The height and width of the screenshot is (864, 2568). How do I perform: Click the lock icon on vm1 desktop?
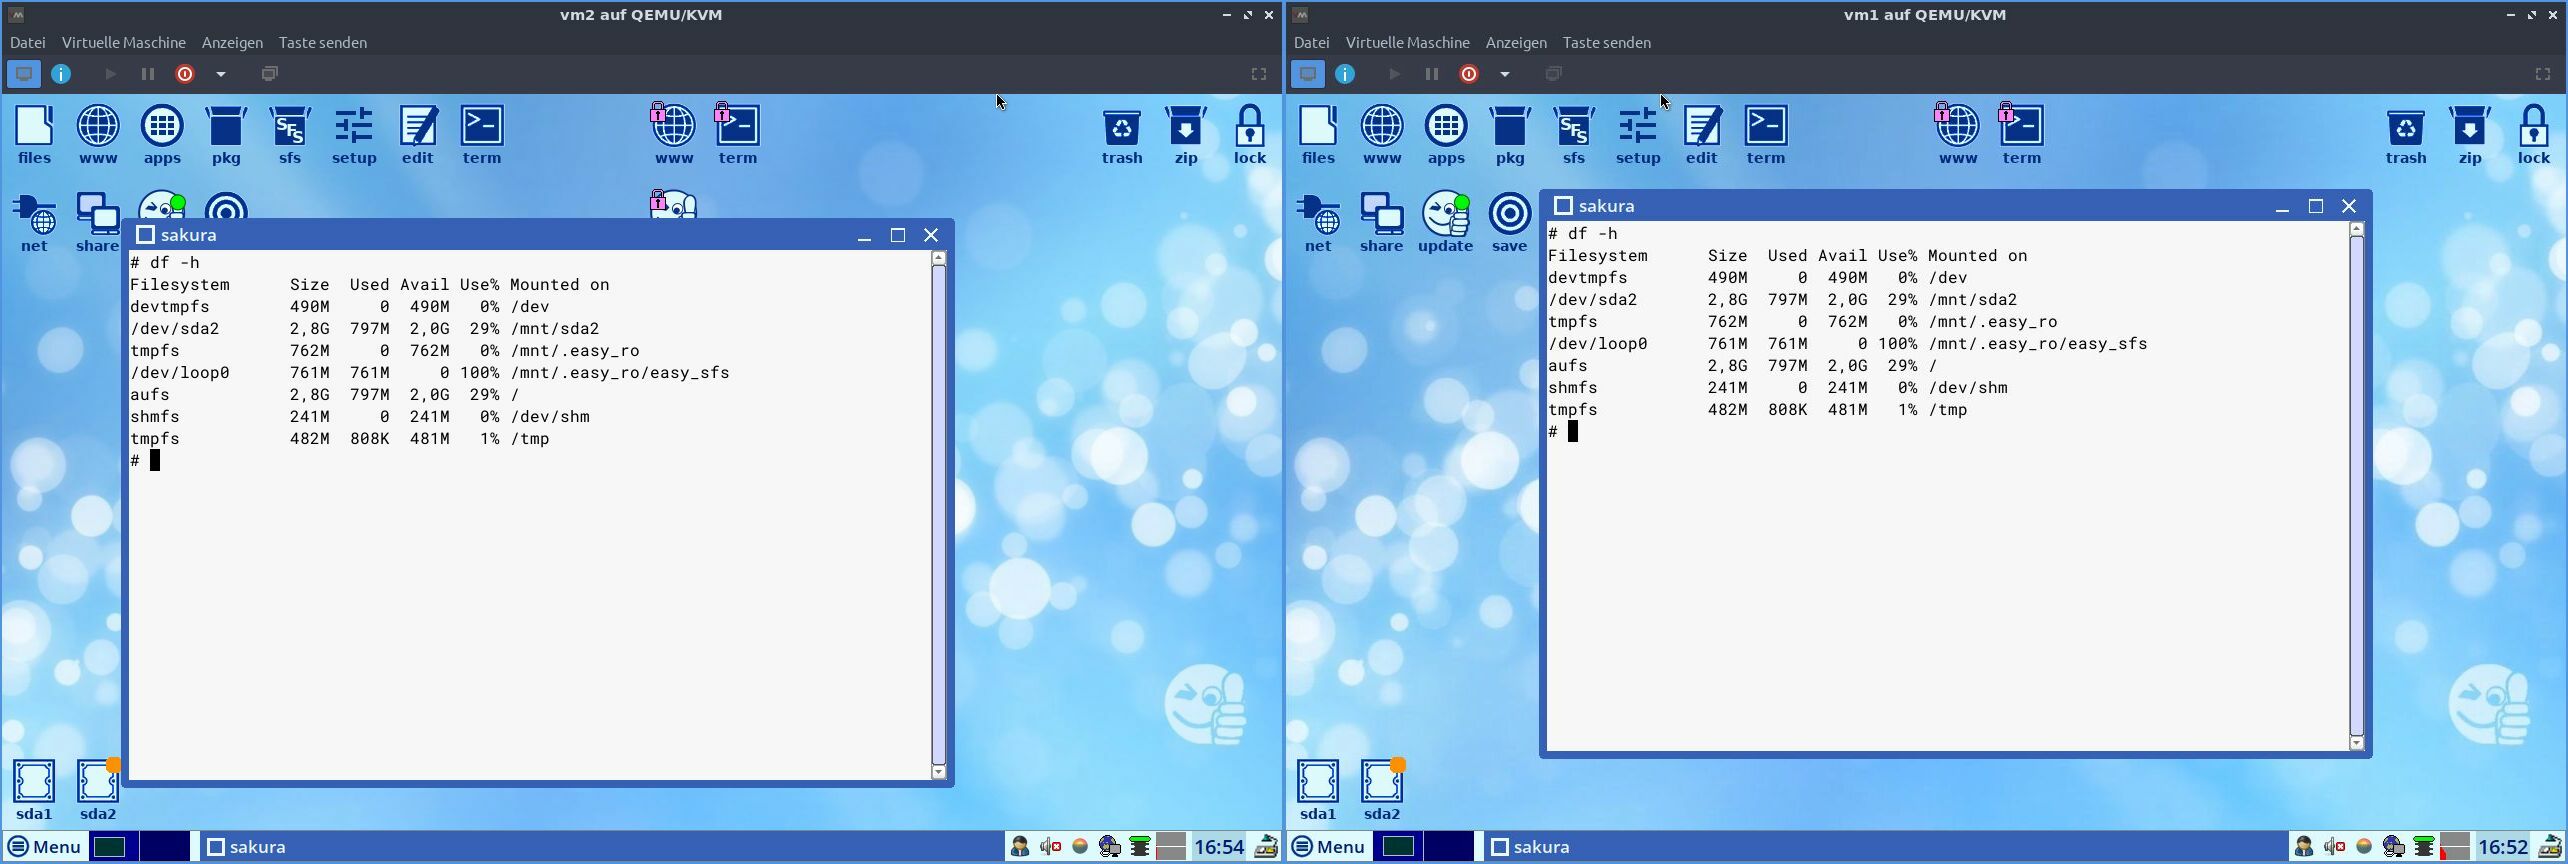[x=2533, y=135]
